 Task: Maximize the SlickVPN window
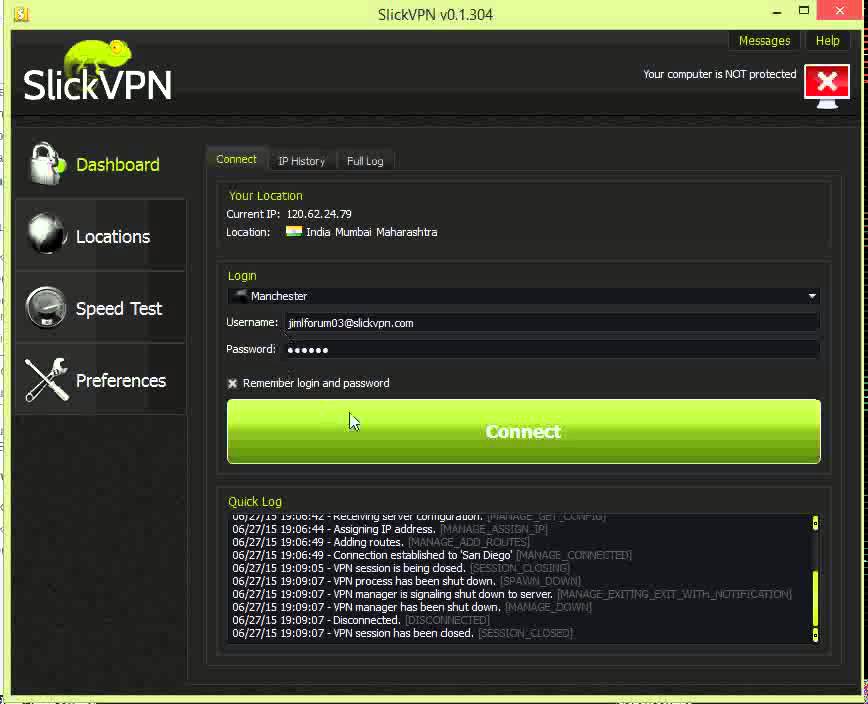click(804, 11)
